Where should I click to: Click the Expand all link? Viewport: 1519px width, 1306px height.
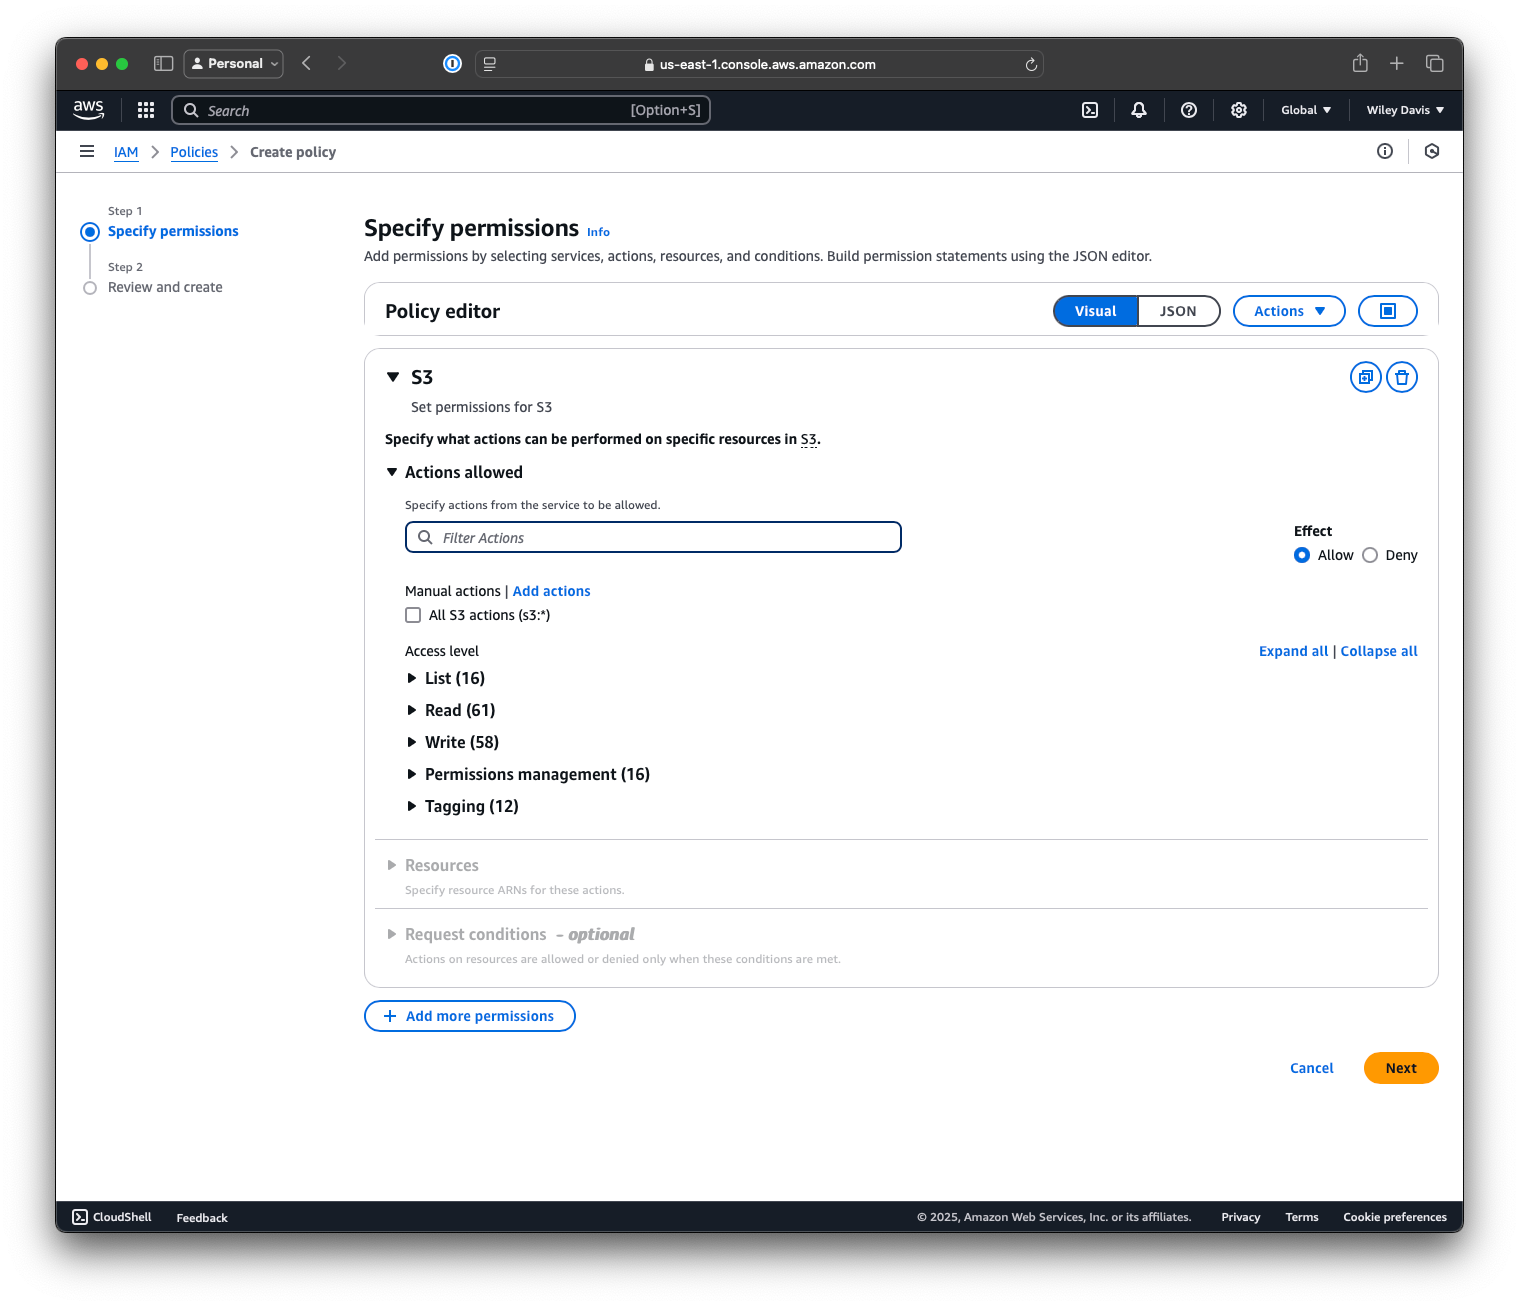(x=1293, y=651)
